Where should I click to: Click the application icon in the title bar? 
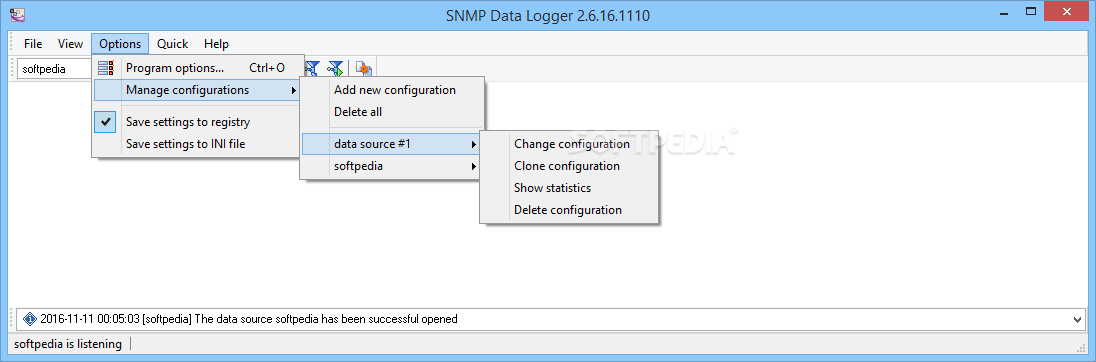tap(17, 14)
